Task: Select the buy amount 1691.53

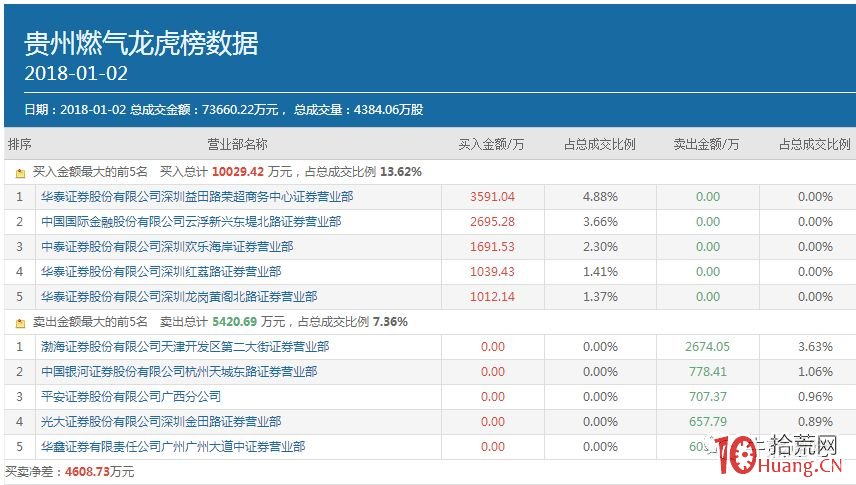Action: (x=492, y=247)
